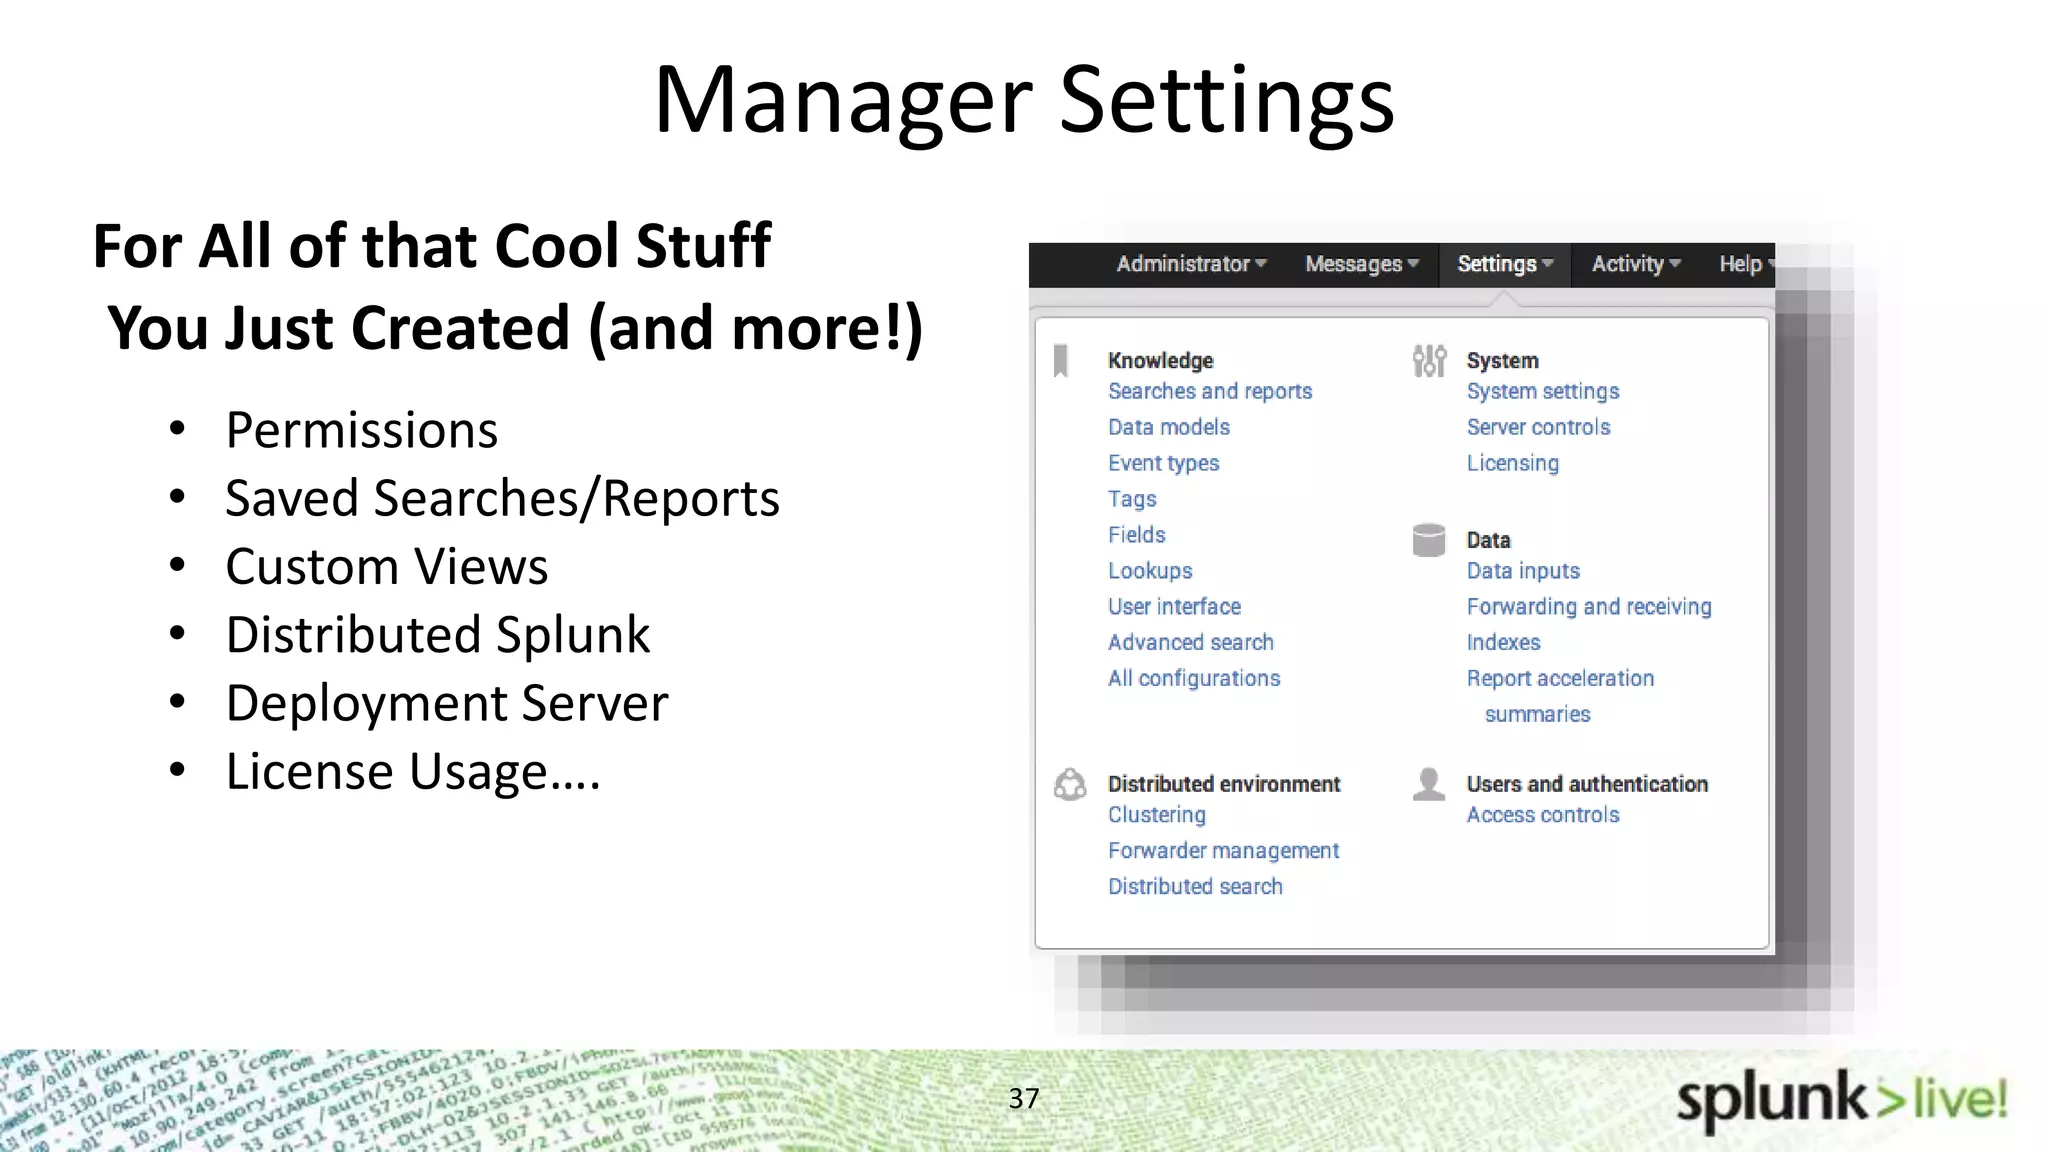Open the Activity dropdown menu

[1636, 264]
